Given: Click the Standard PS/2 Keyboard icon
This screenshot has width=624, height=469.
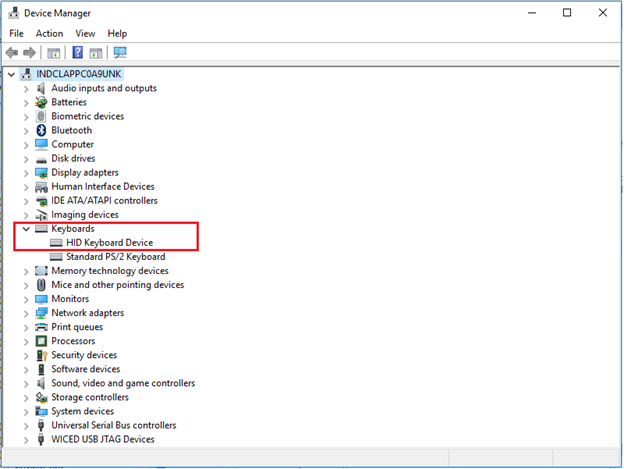Looking at the screenshot, I should click(x=56, y=257).
